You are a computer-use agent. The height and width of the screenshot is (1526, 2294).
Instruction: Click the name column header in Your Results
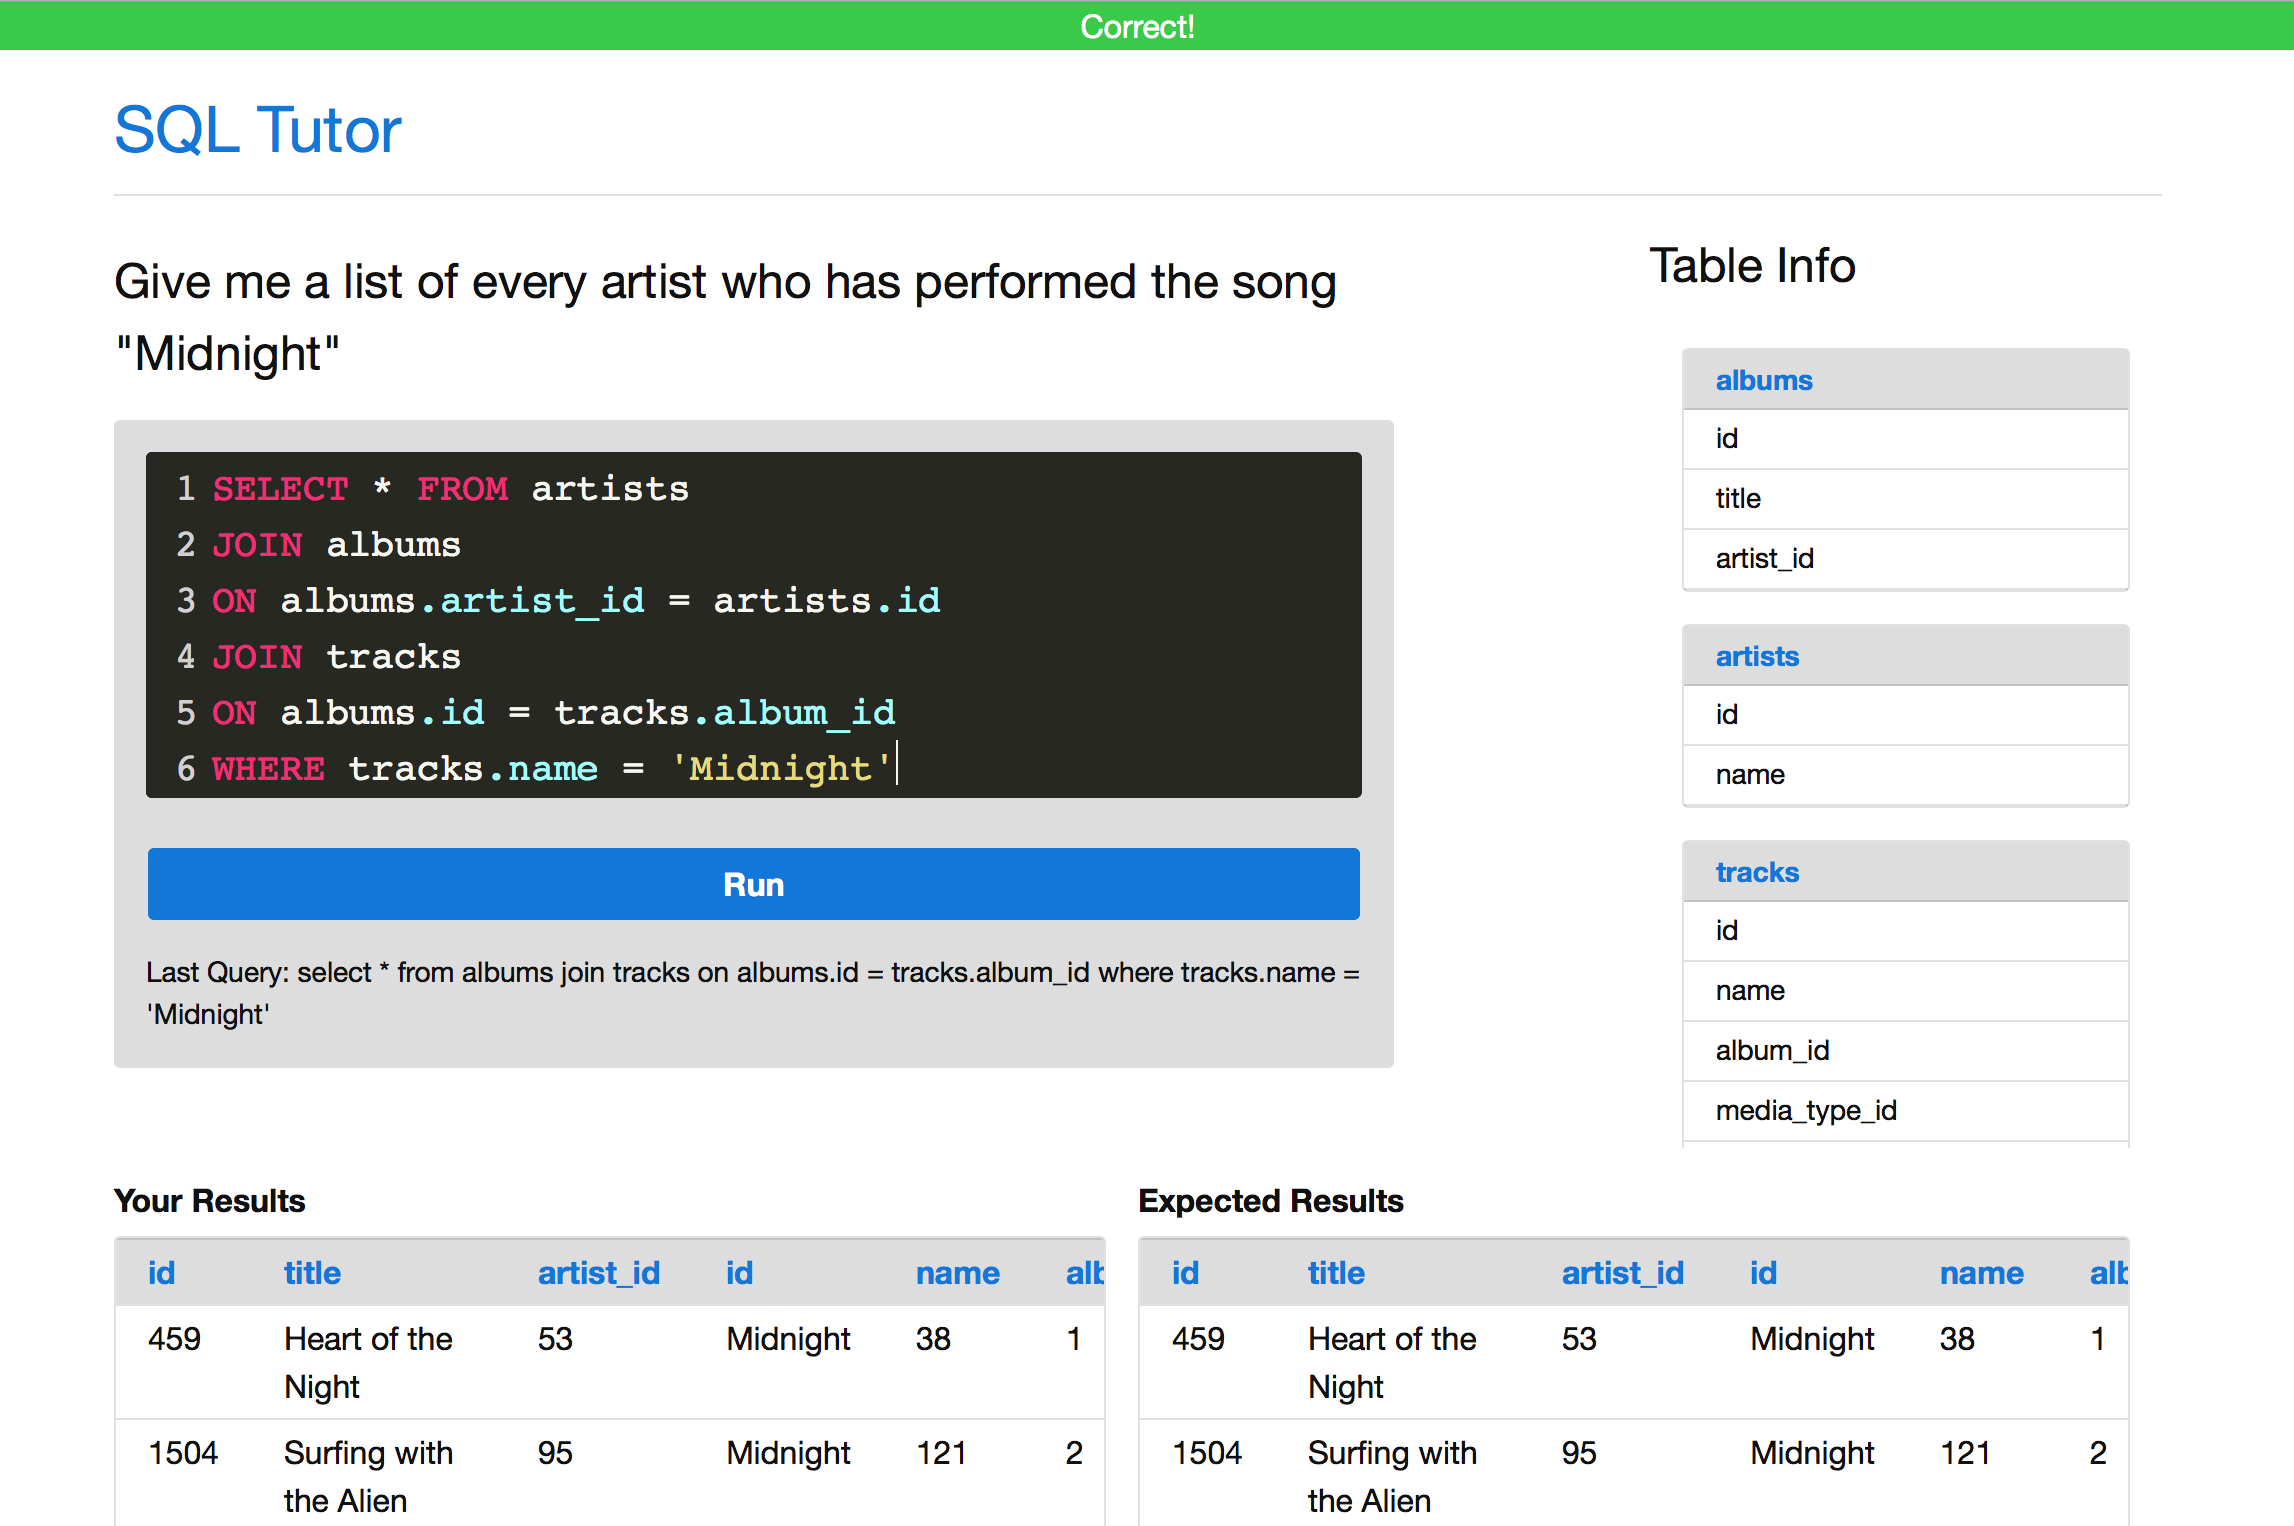point(958,1273)
